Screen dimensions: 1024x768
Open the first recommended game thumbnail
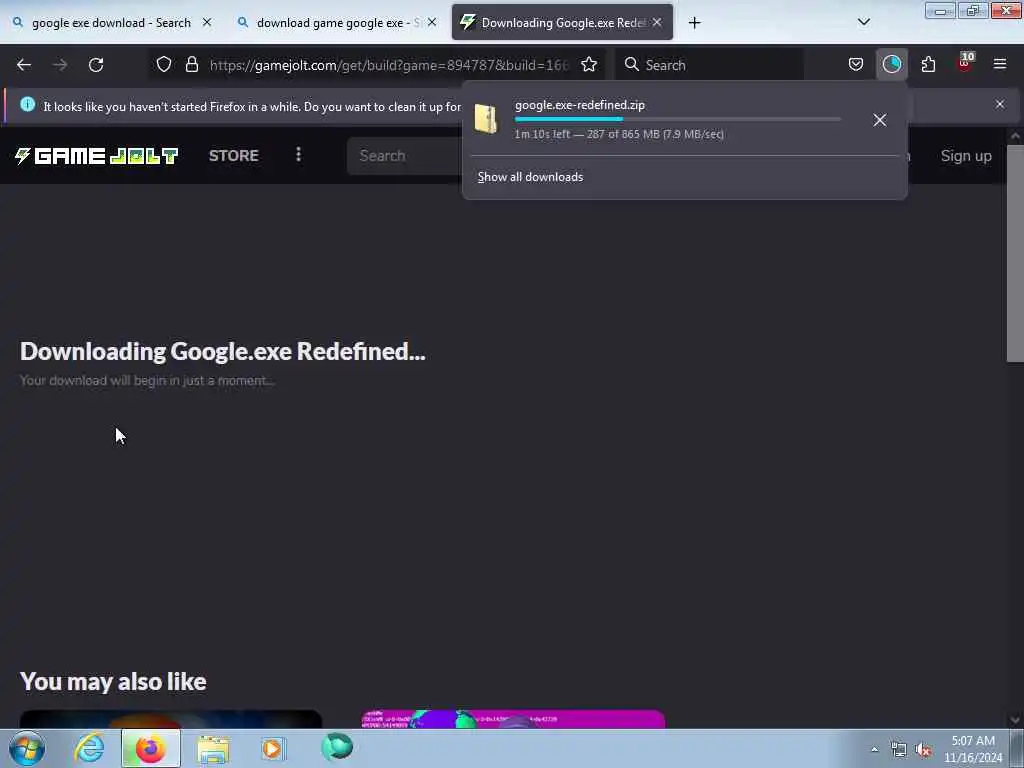170,719
